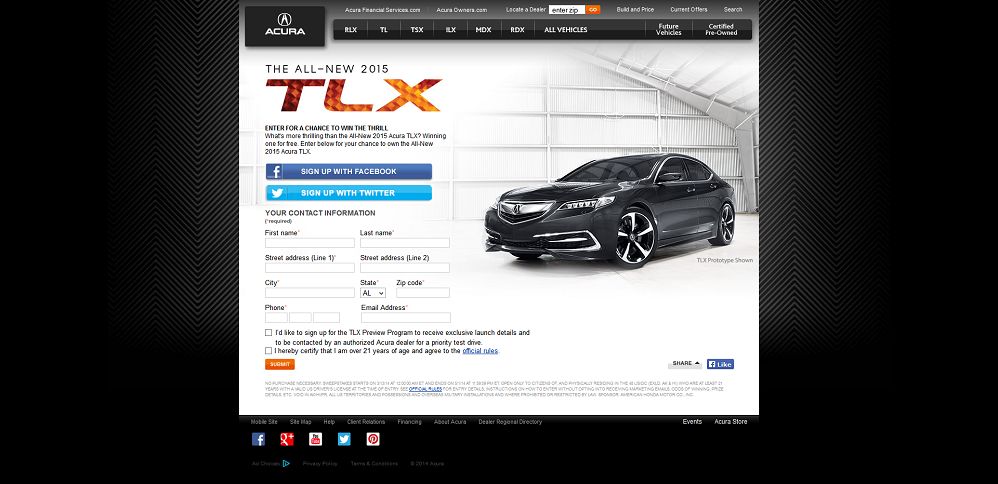Click Street address Line 2 field
The height and width of the screenshot is (484, 998).
coord(405,268)
